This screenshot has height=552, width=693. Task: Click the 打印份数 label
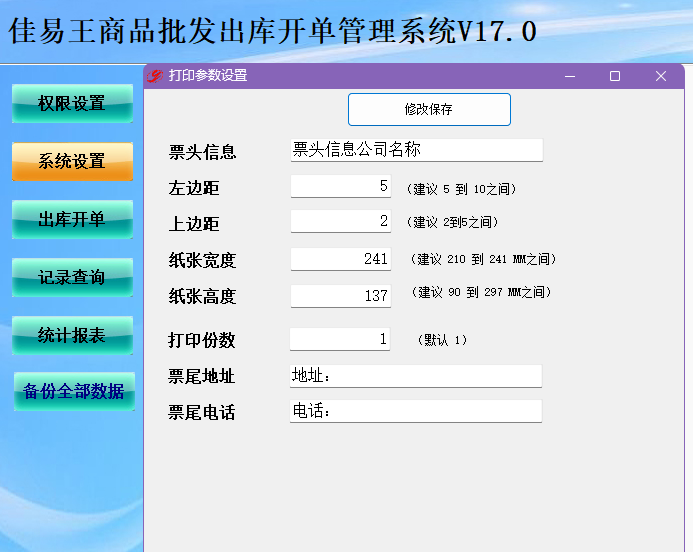click(202, 340)
